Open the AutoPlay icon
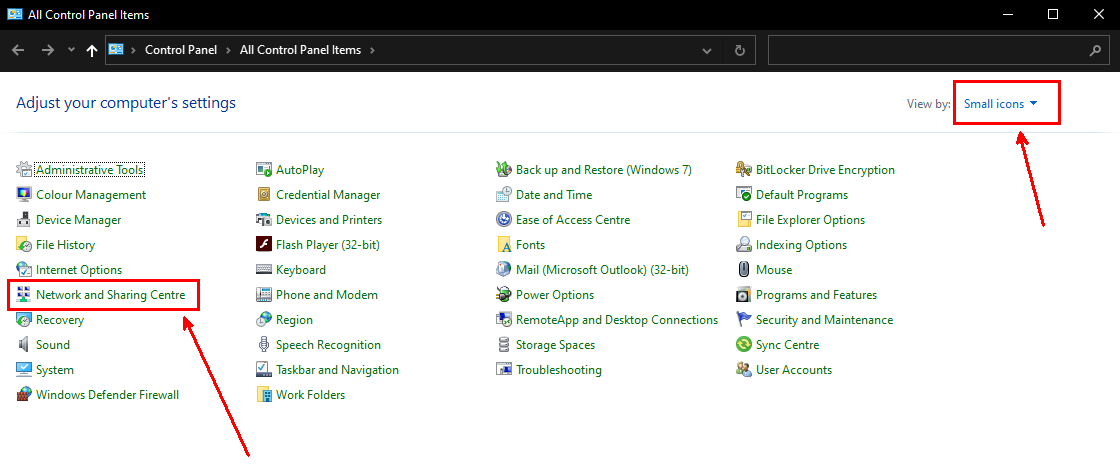 (264, 170)
